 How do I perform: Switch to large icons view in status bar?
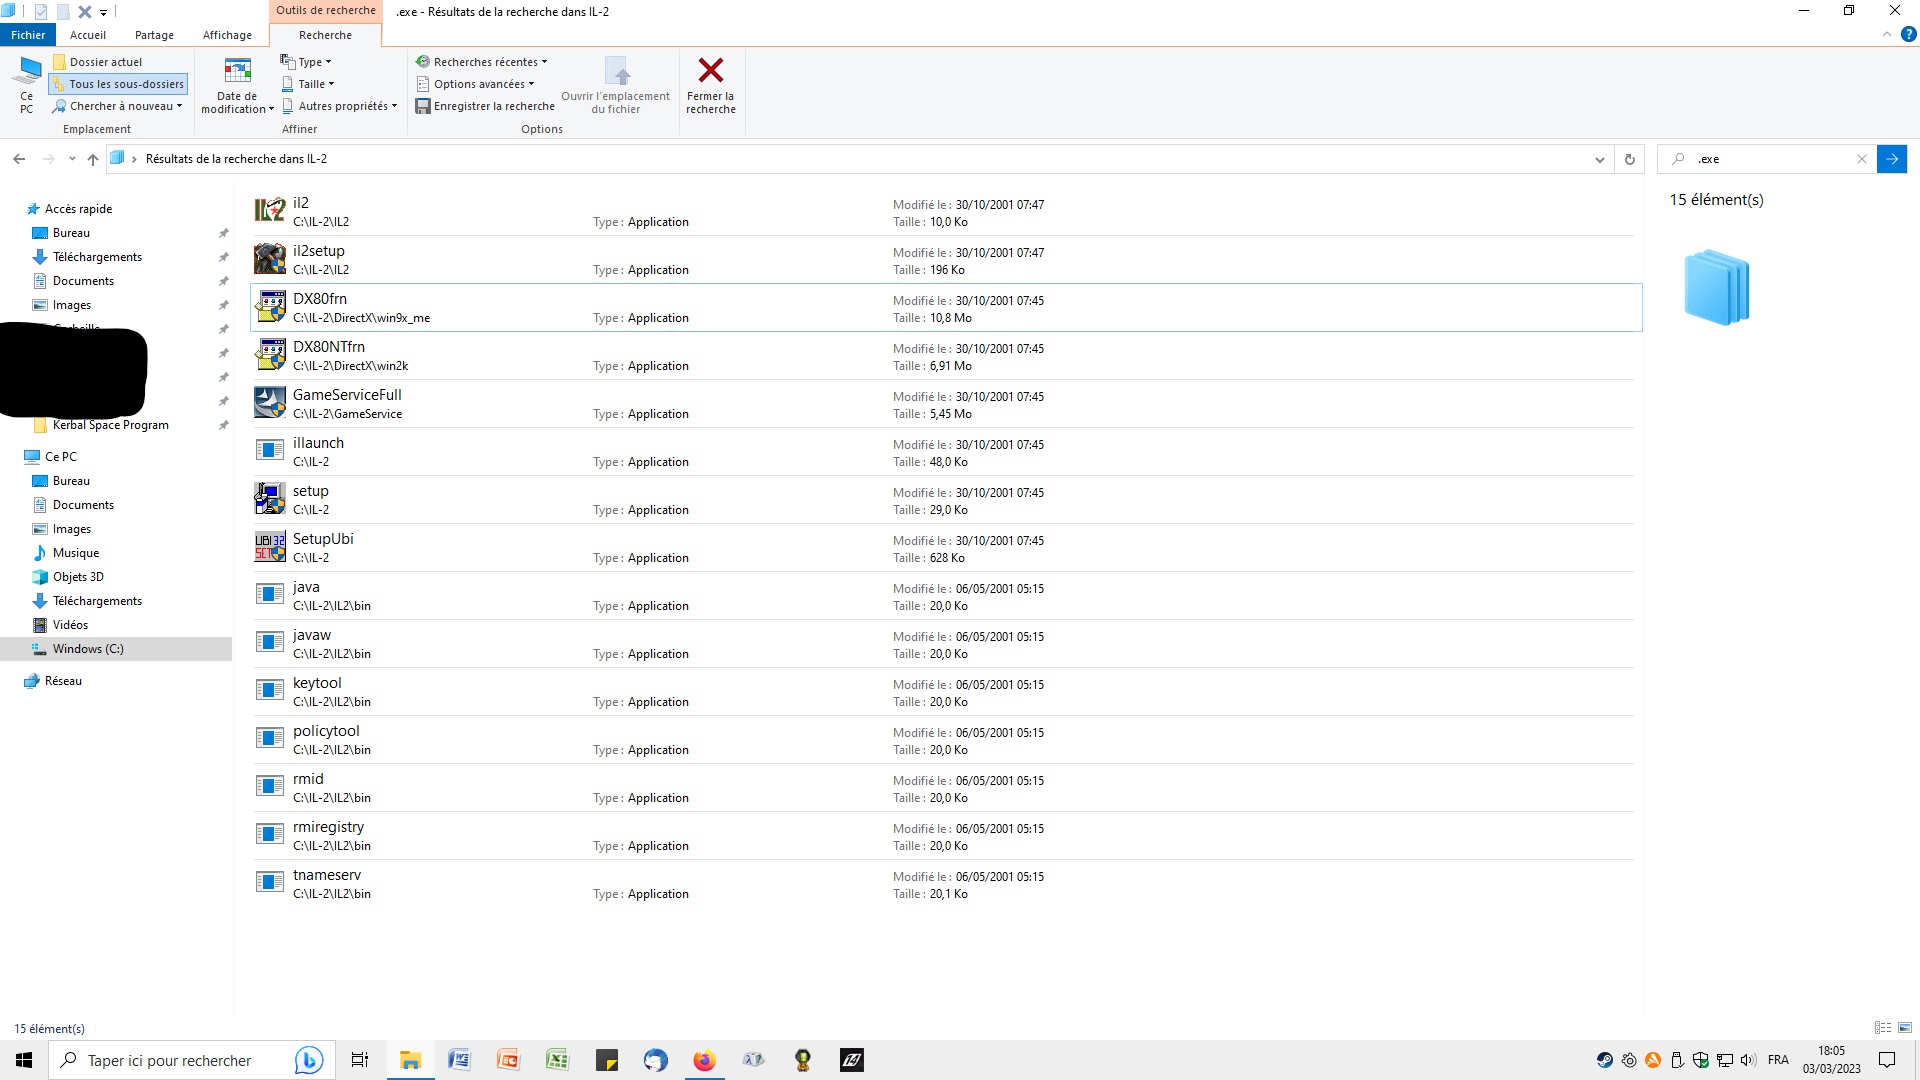pyautogui.click(x=1905, y=1028)
